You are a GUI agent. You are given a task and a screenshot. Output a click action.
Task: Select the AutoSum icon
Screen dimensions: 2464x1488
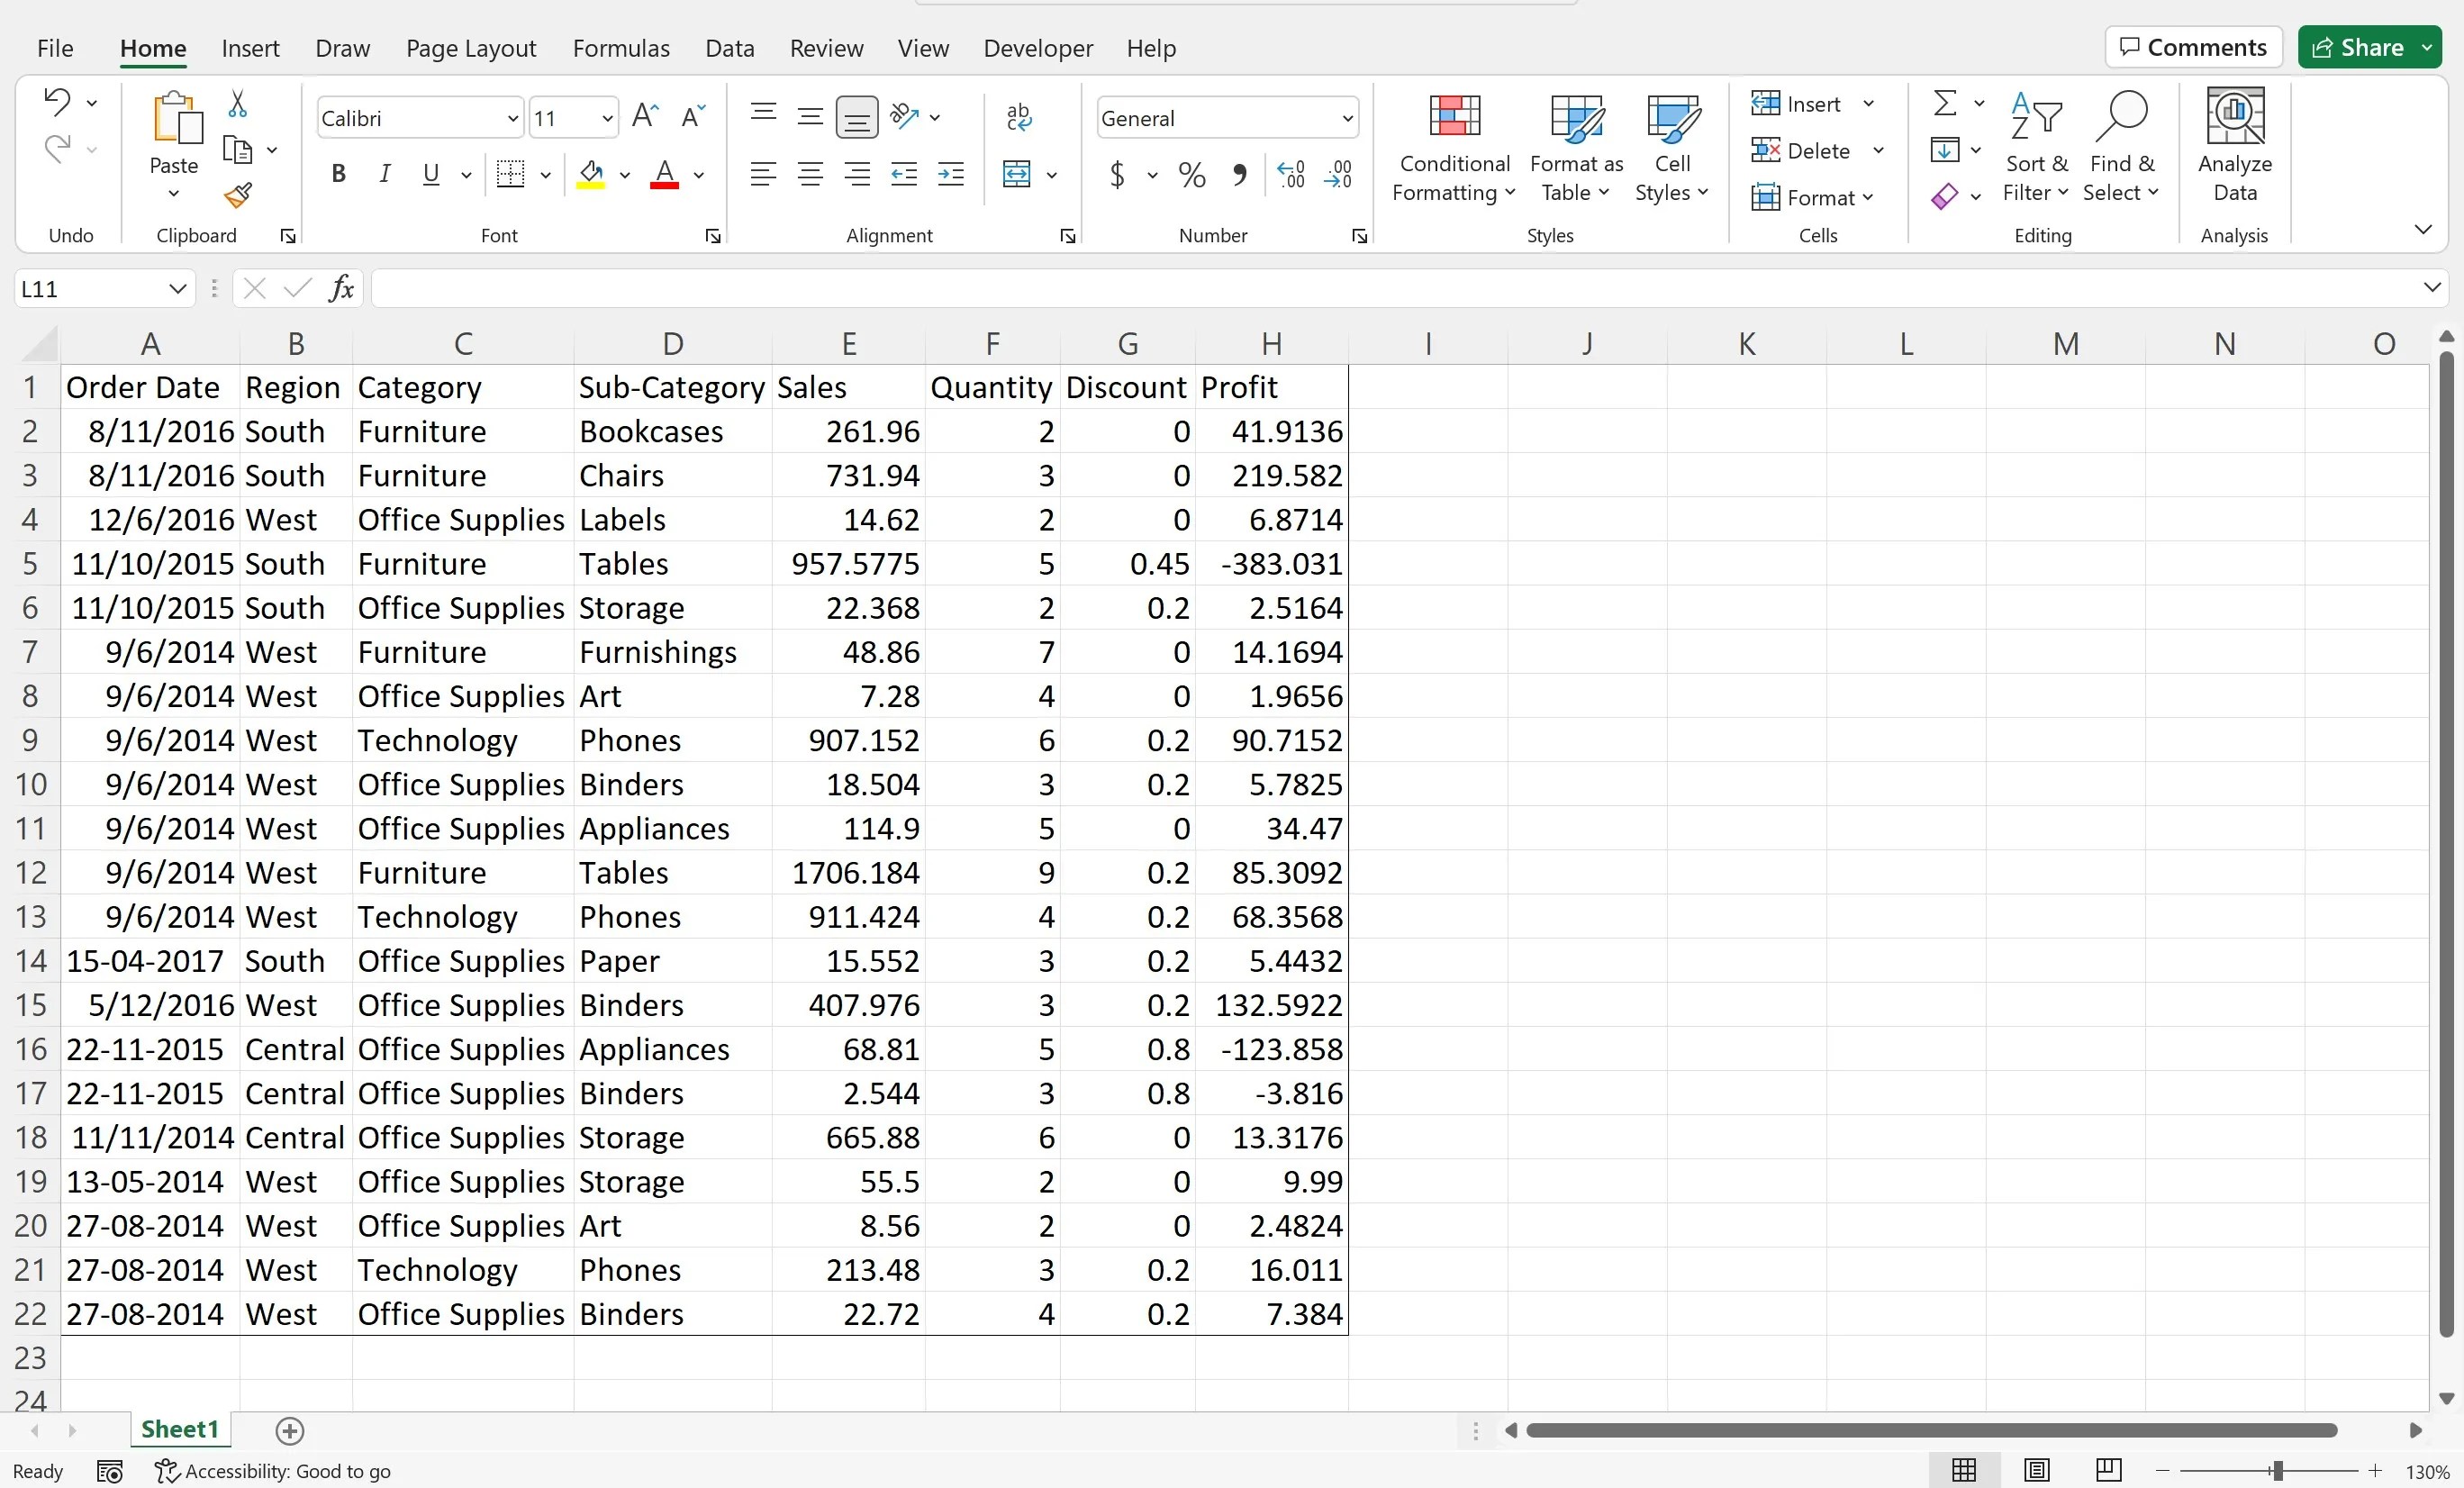click(1944, 103)
